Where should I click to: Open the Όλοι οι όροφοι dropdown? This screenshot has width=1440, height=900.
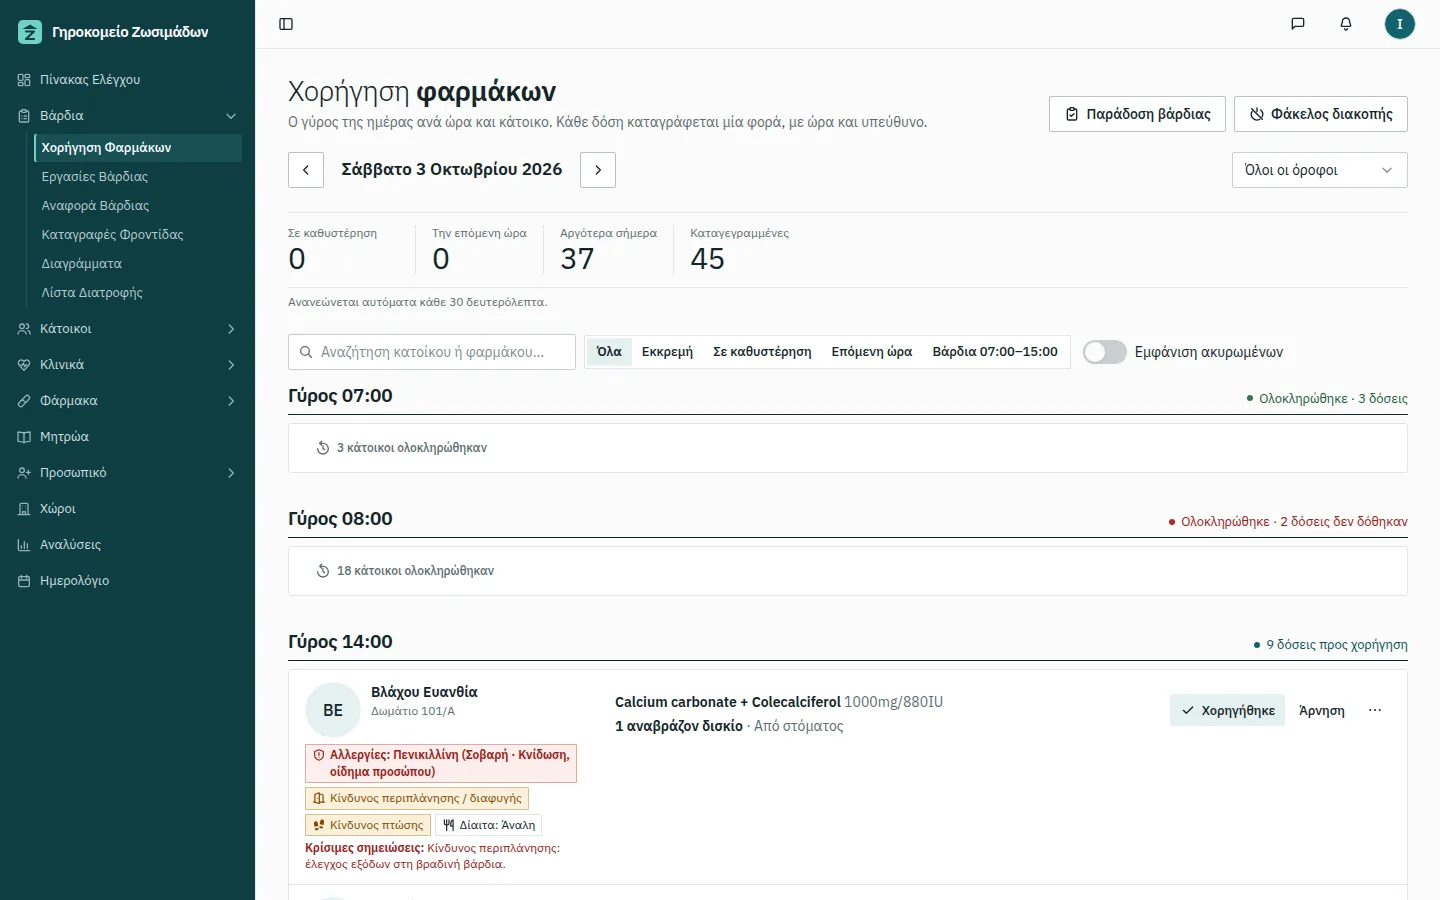click(1319, 170)
